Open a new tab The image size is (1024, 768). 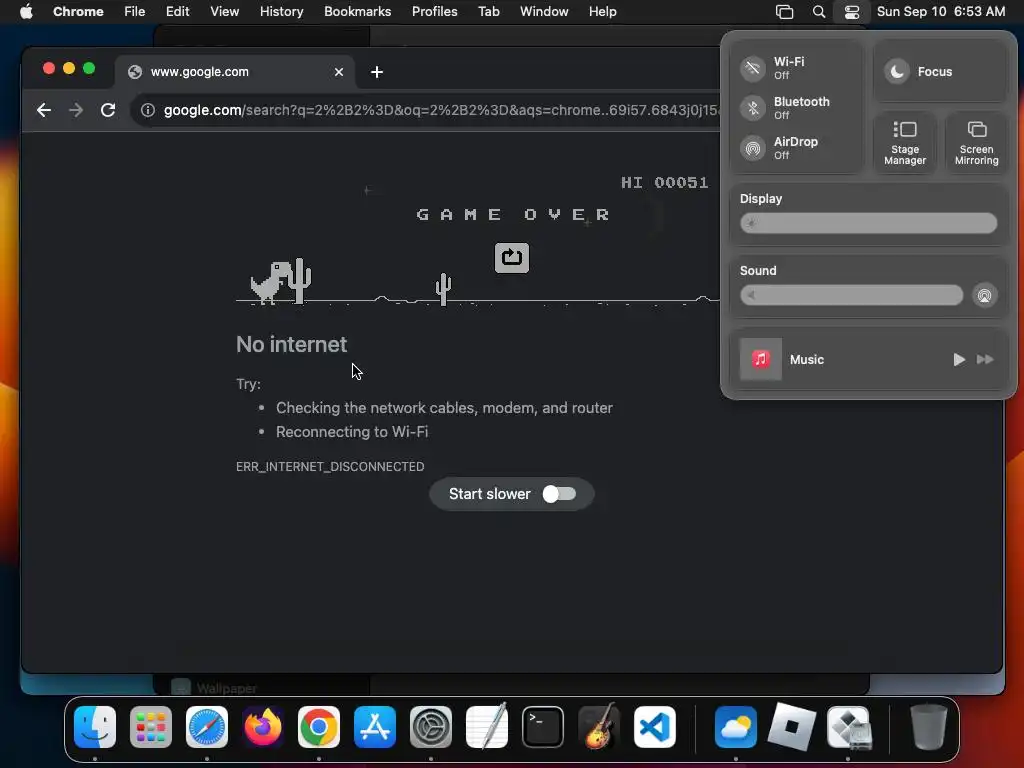point(377,72)
